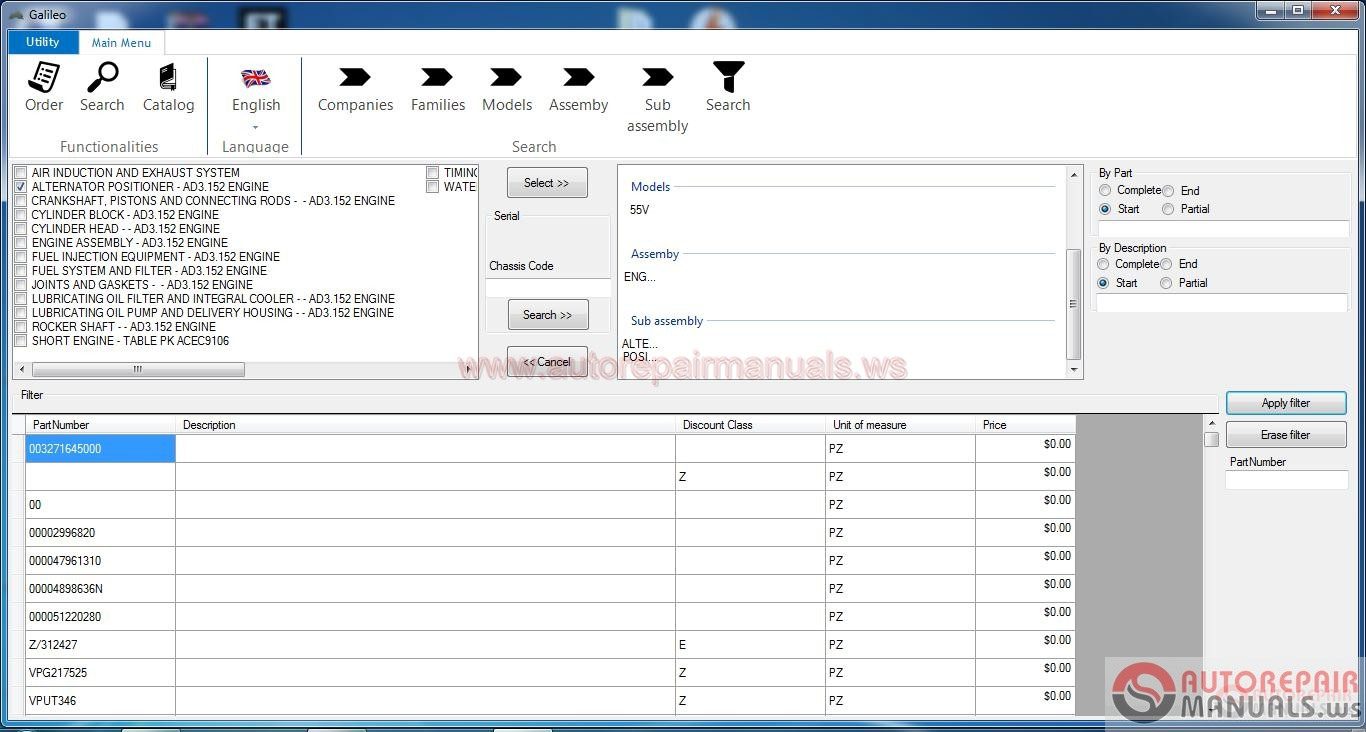Click the Search >> button

[548, 315]
